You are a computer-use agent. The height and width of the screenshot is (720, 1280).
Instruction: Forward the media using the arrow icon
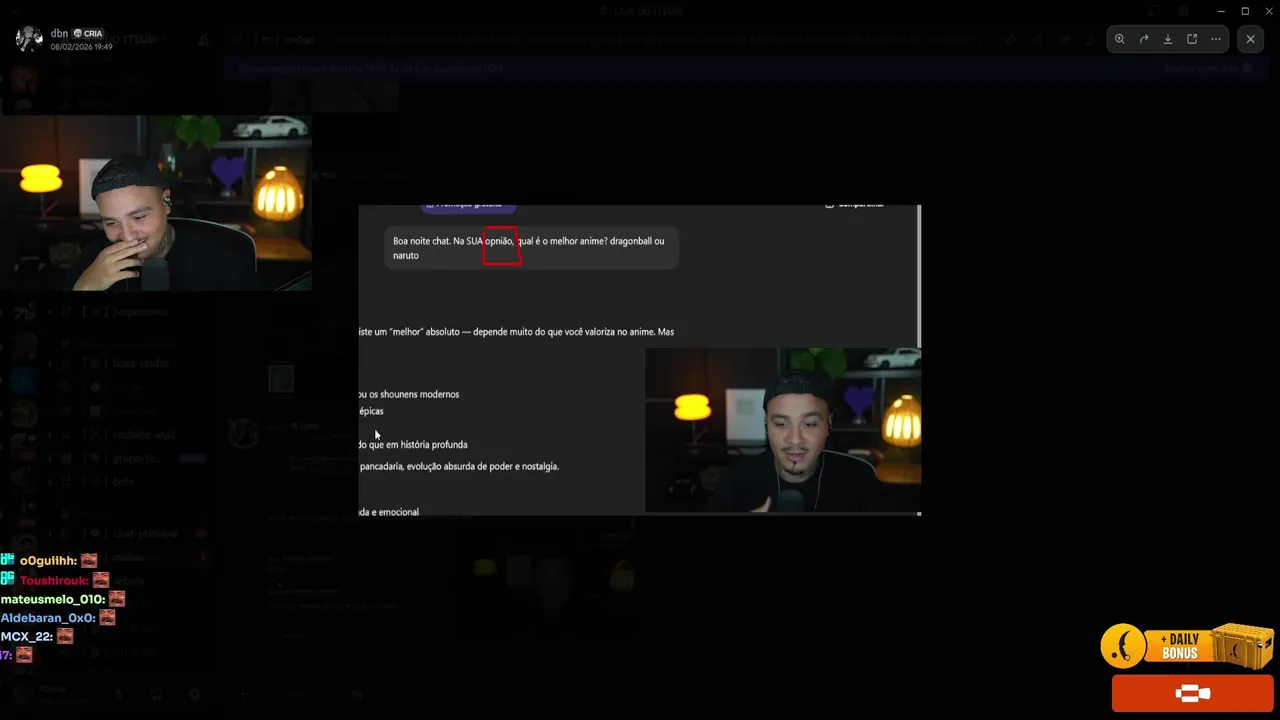coord(1144,39)
